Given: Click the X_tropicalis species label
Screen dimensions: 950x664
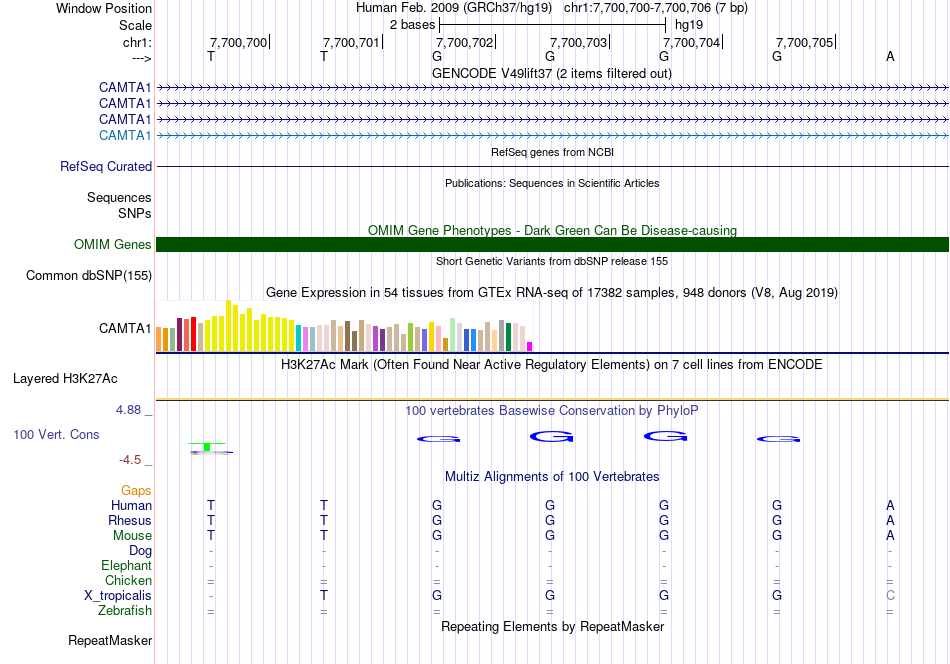Looking at the screenshot, I should tap(118, 595).
